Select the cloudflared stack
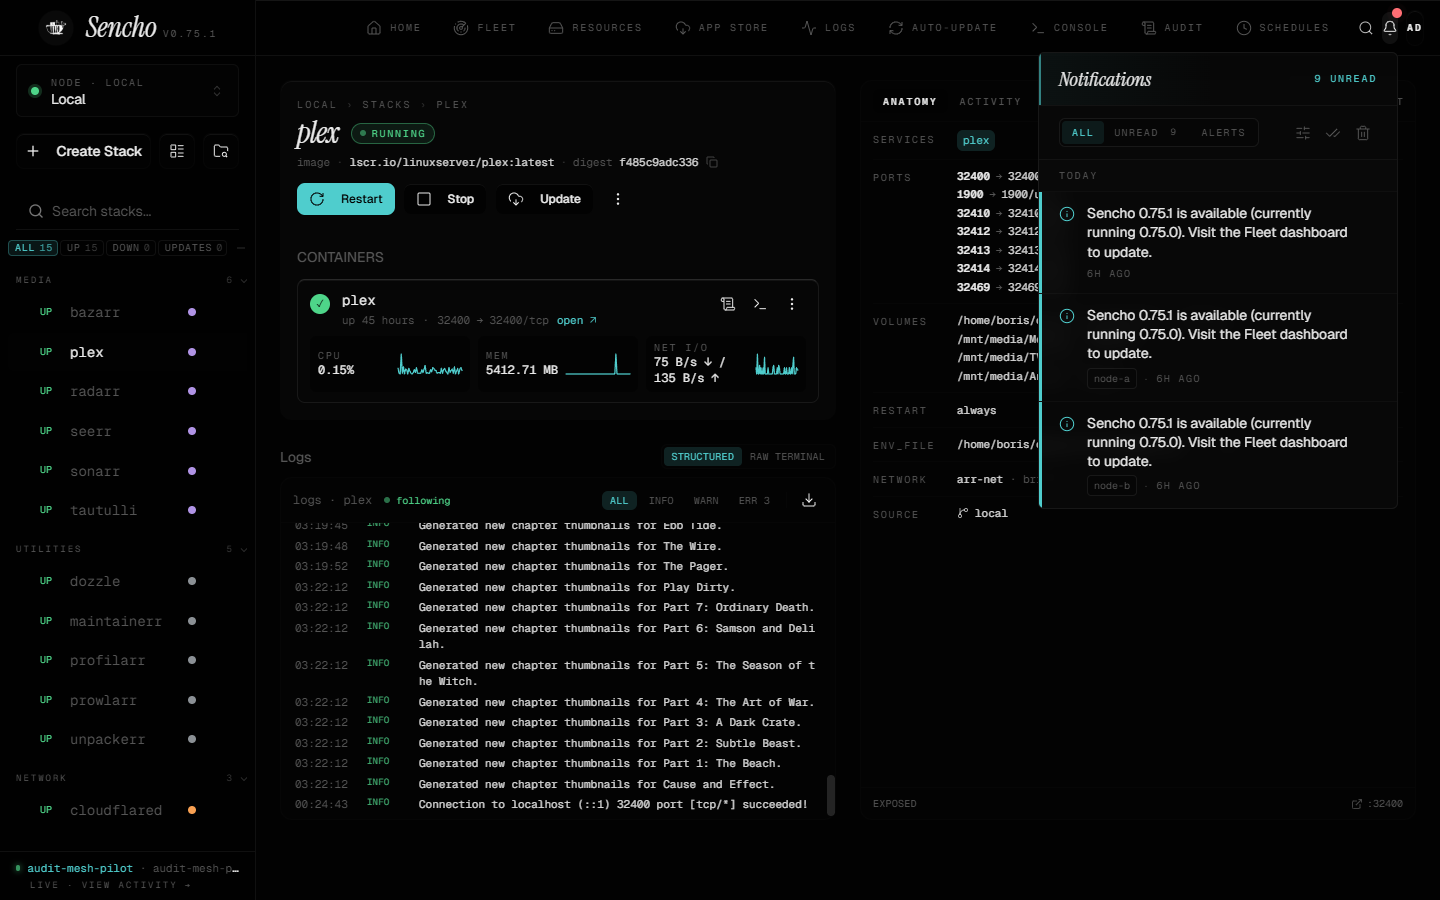The height and width of the screenshot is (900, 1440). [x=118, y=810]
